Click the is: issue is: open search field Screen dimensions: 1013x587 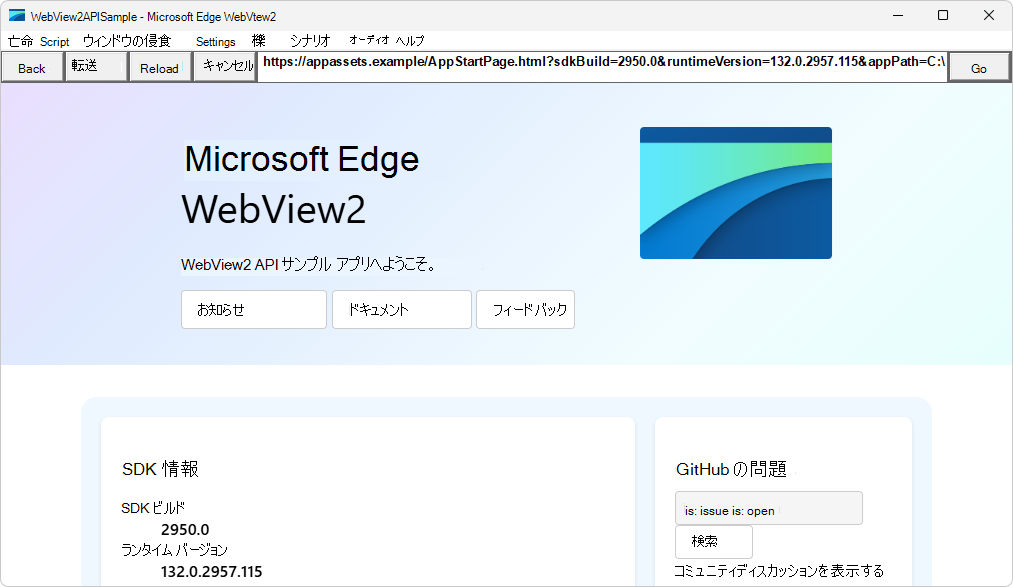coord(768,508)
